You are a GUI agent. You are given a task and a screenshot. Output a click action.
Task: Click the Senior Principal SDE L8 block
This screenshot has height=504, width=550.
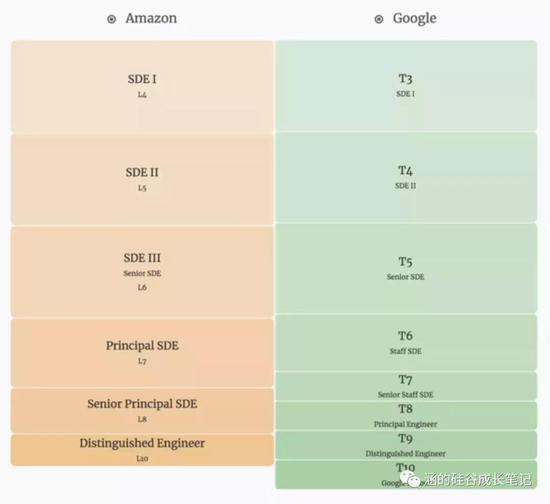(142, 410)
